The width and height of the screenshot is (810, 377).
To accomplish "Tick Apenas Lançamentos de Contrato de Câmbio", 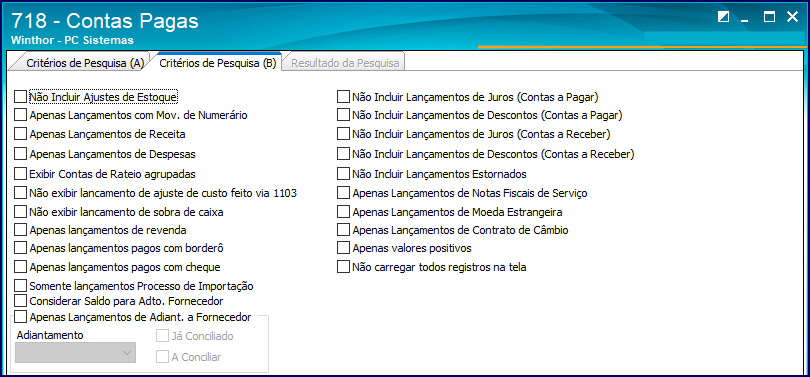I will 343,230.
